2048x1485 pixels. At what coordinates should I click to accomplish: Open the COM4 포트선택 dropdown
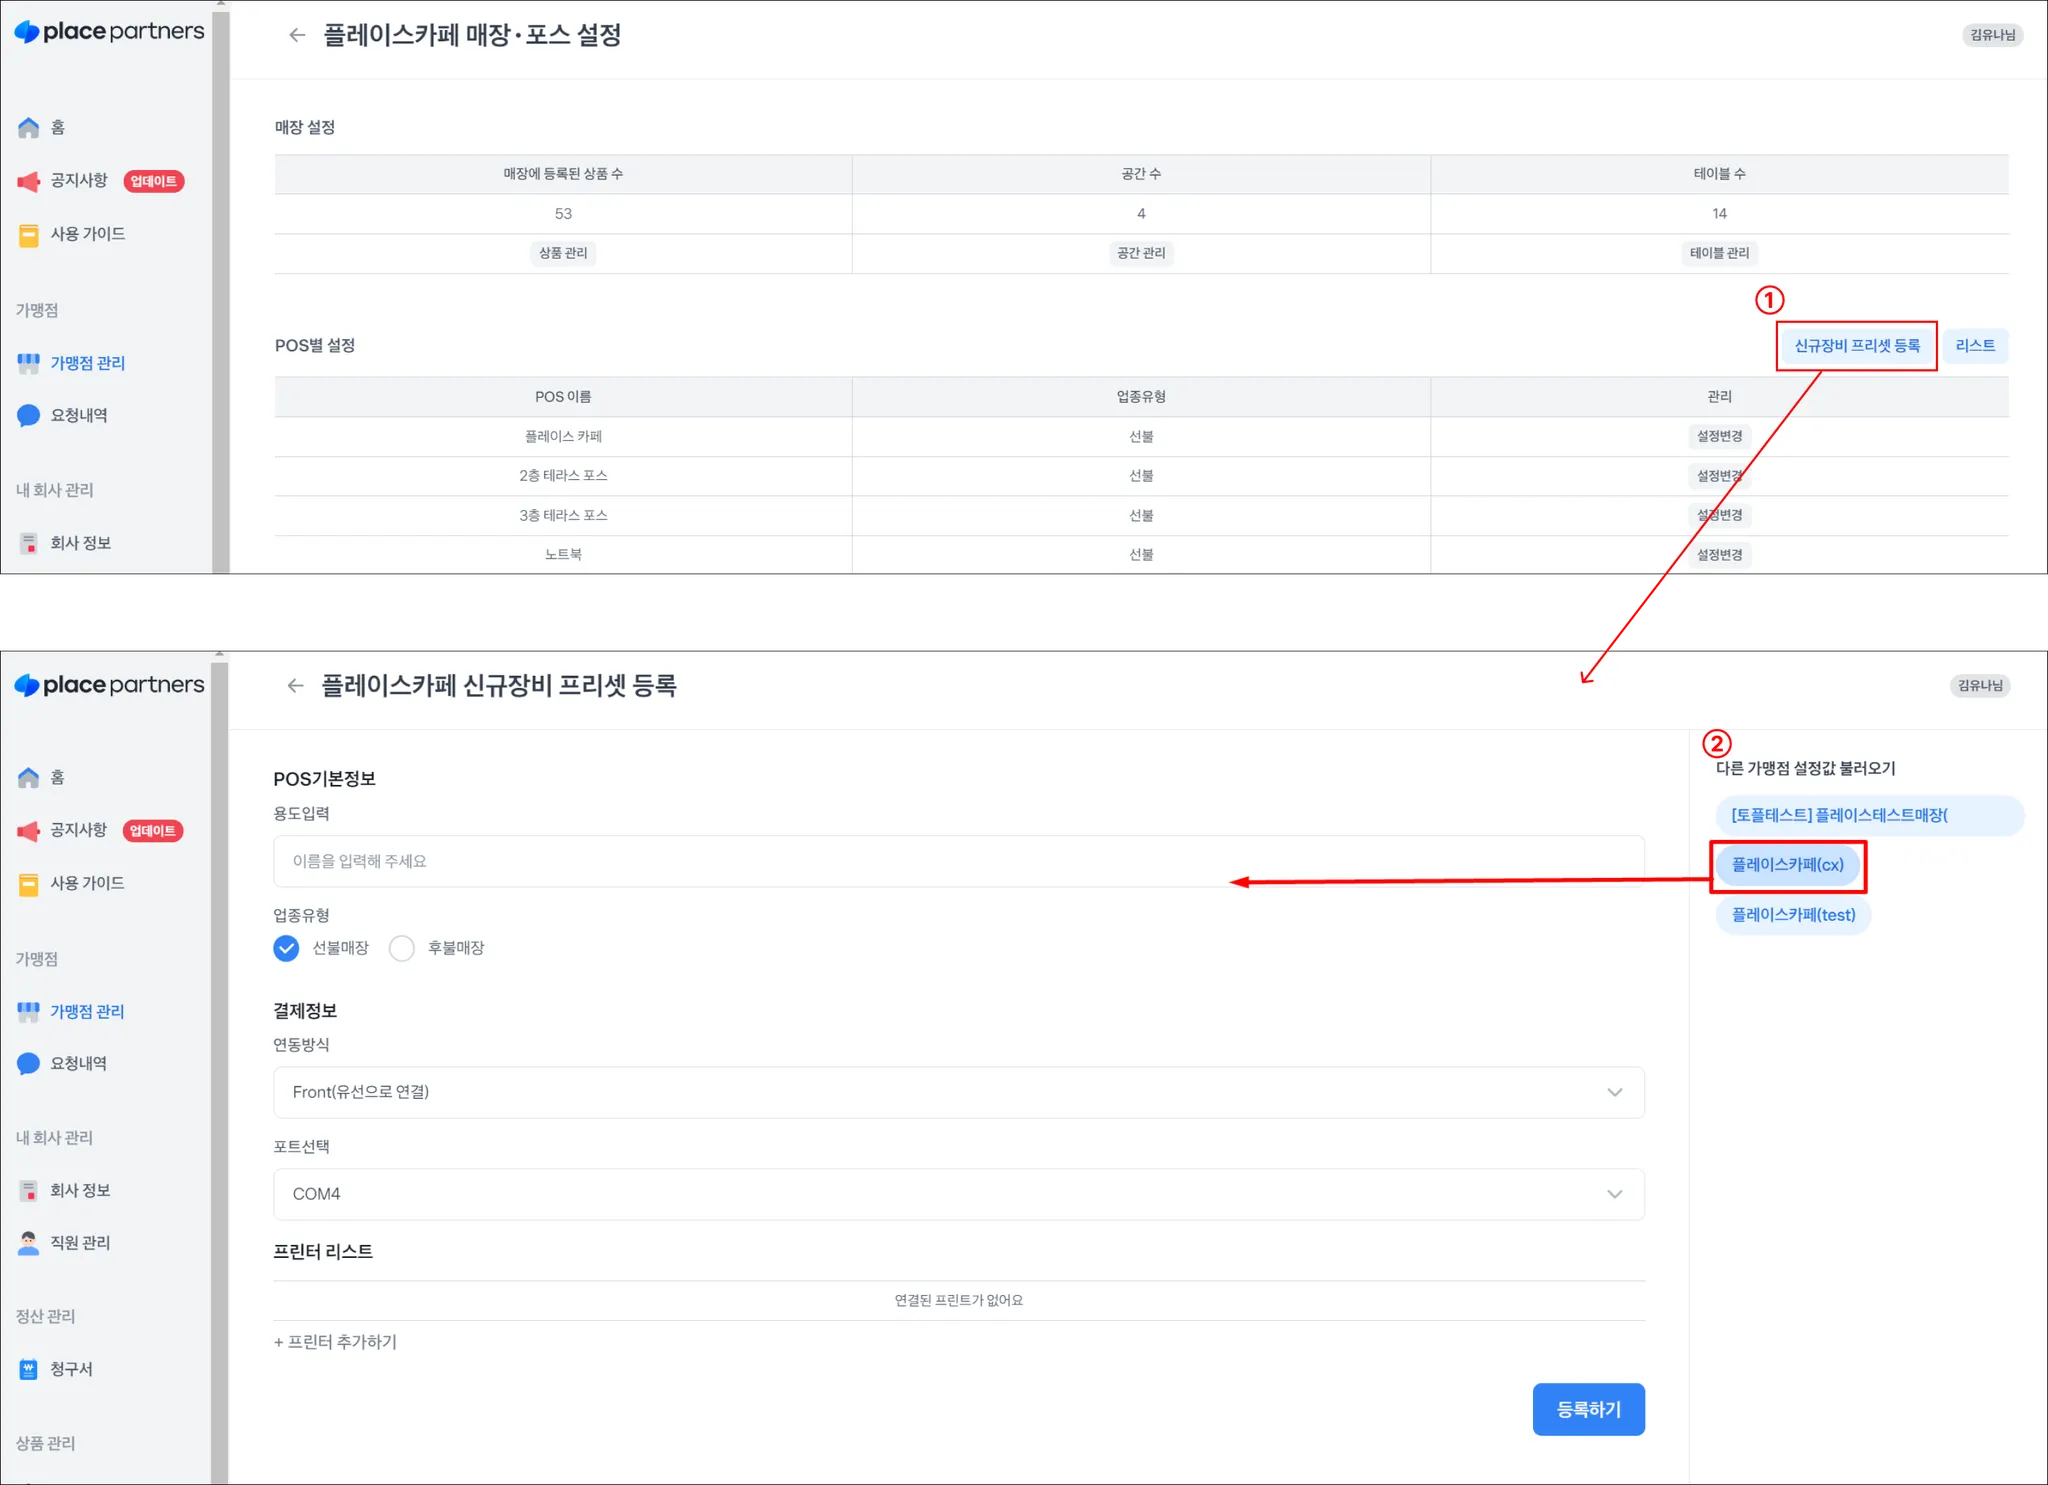click(x=958, y=1194)
